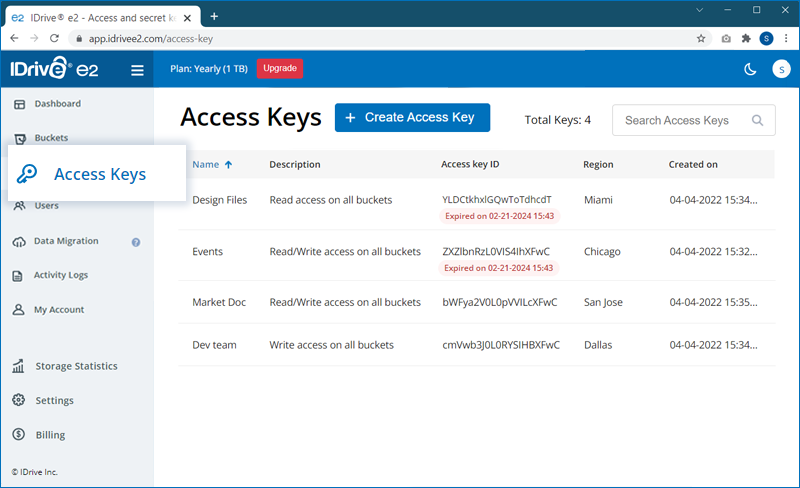Click access key ID YLDCtkhxlGQwToTdhcdT

pyautogui.click(x=496, y=200)
